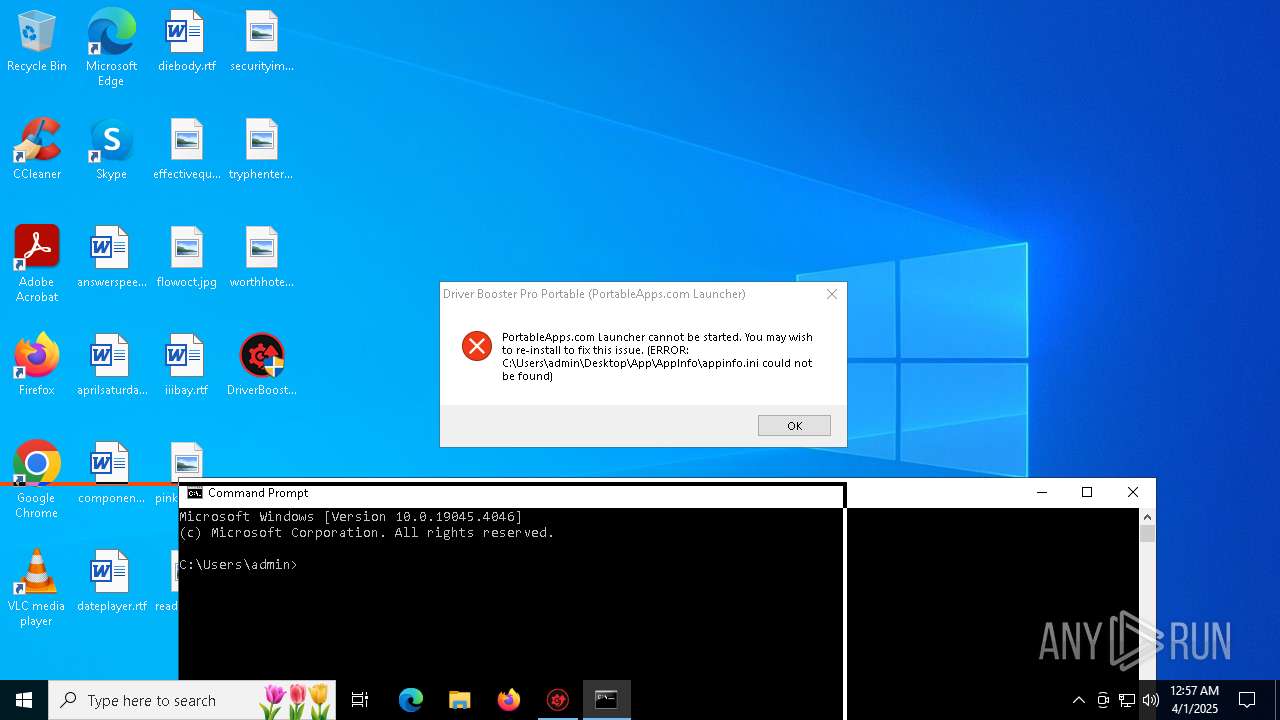Select the worthhote... file icon
Viewport: 1280px width, 720px height.
(x=261, y=257)
